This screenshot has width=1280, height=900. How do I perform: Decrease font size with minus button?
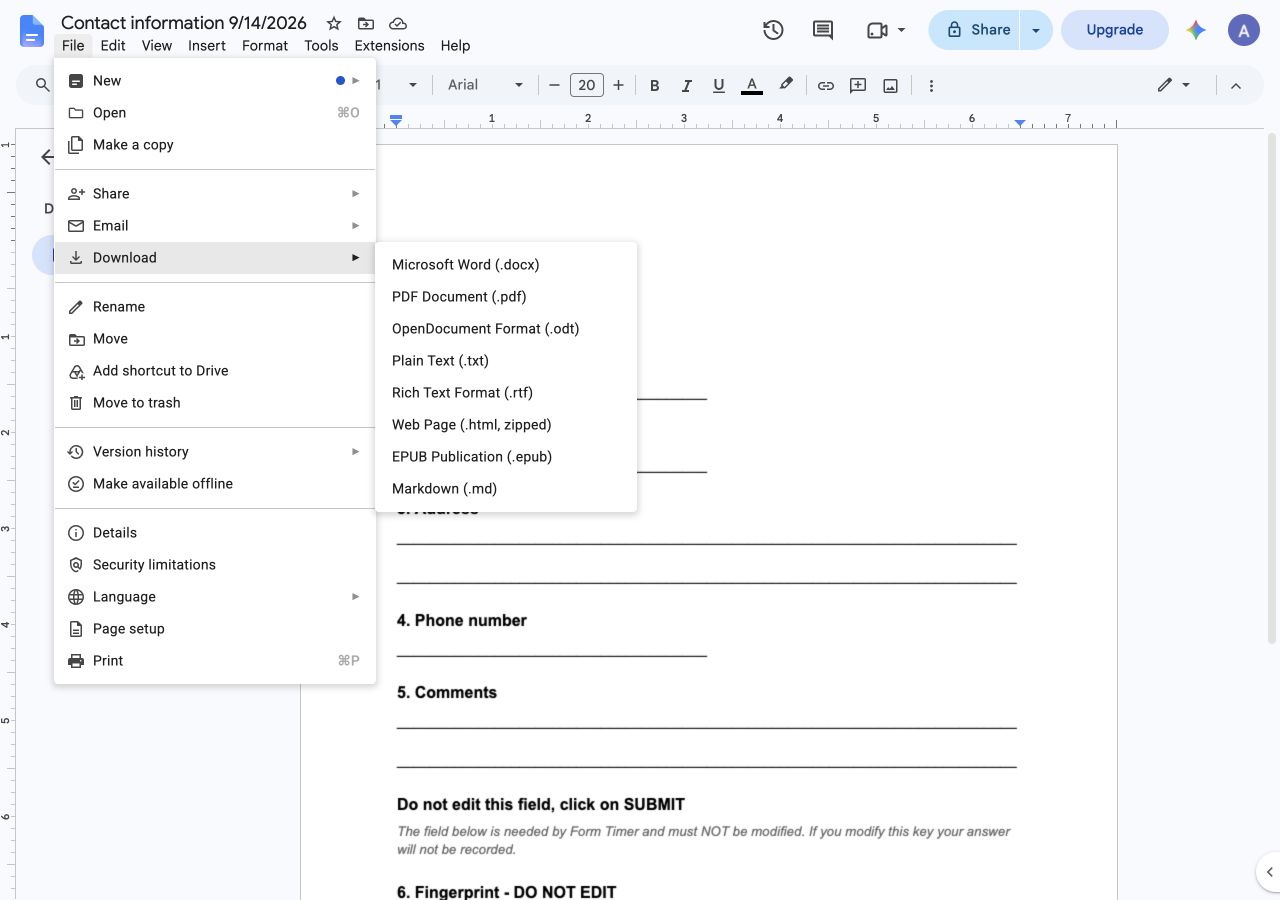[x=554, y=86]
